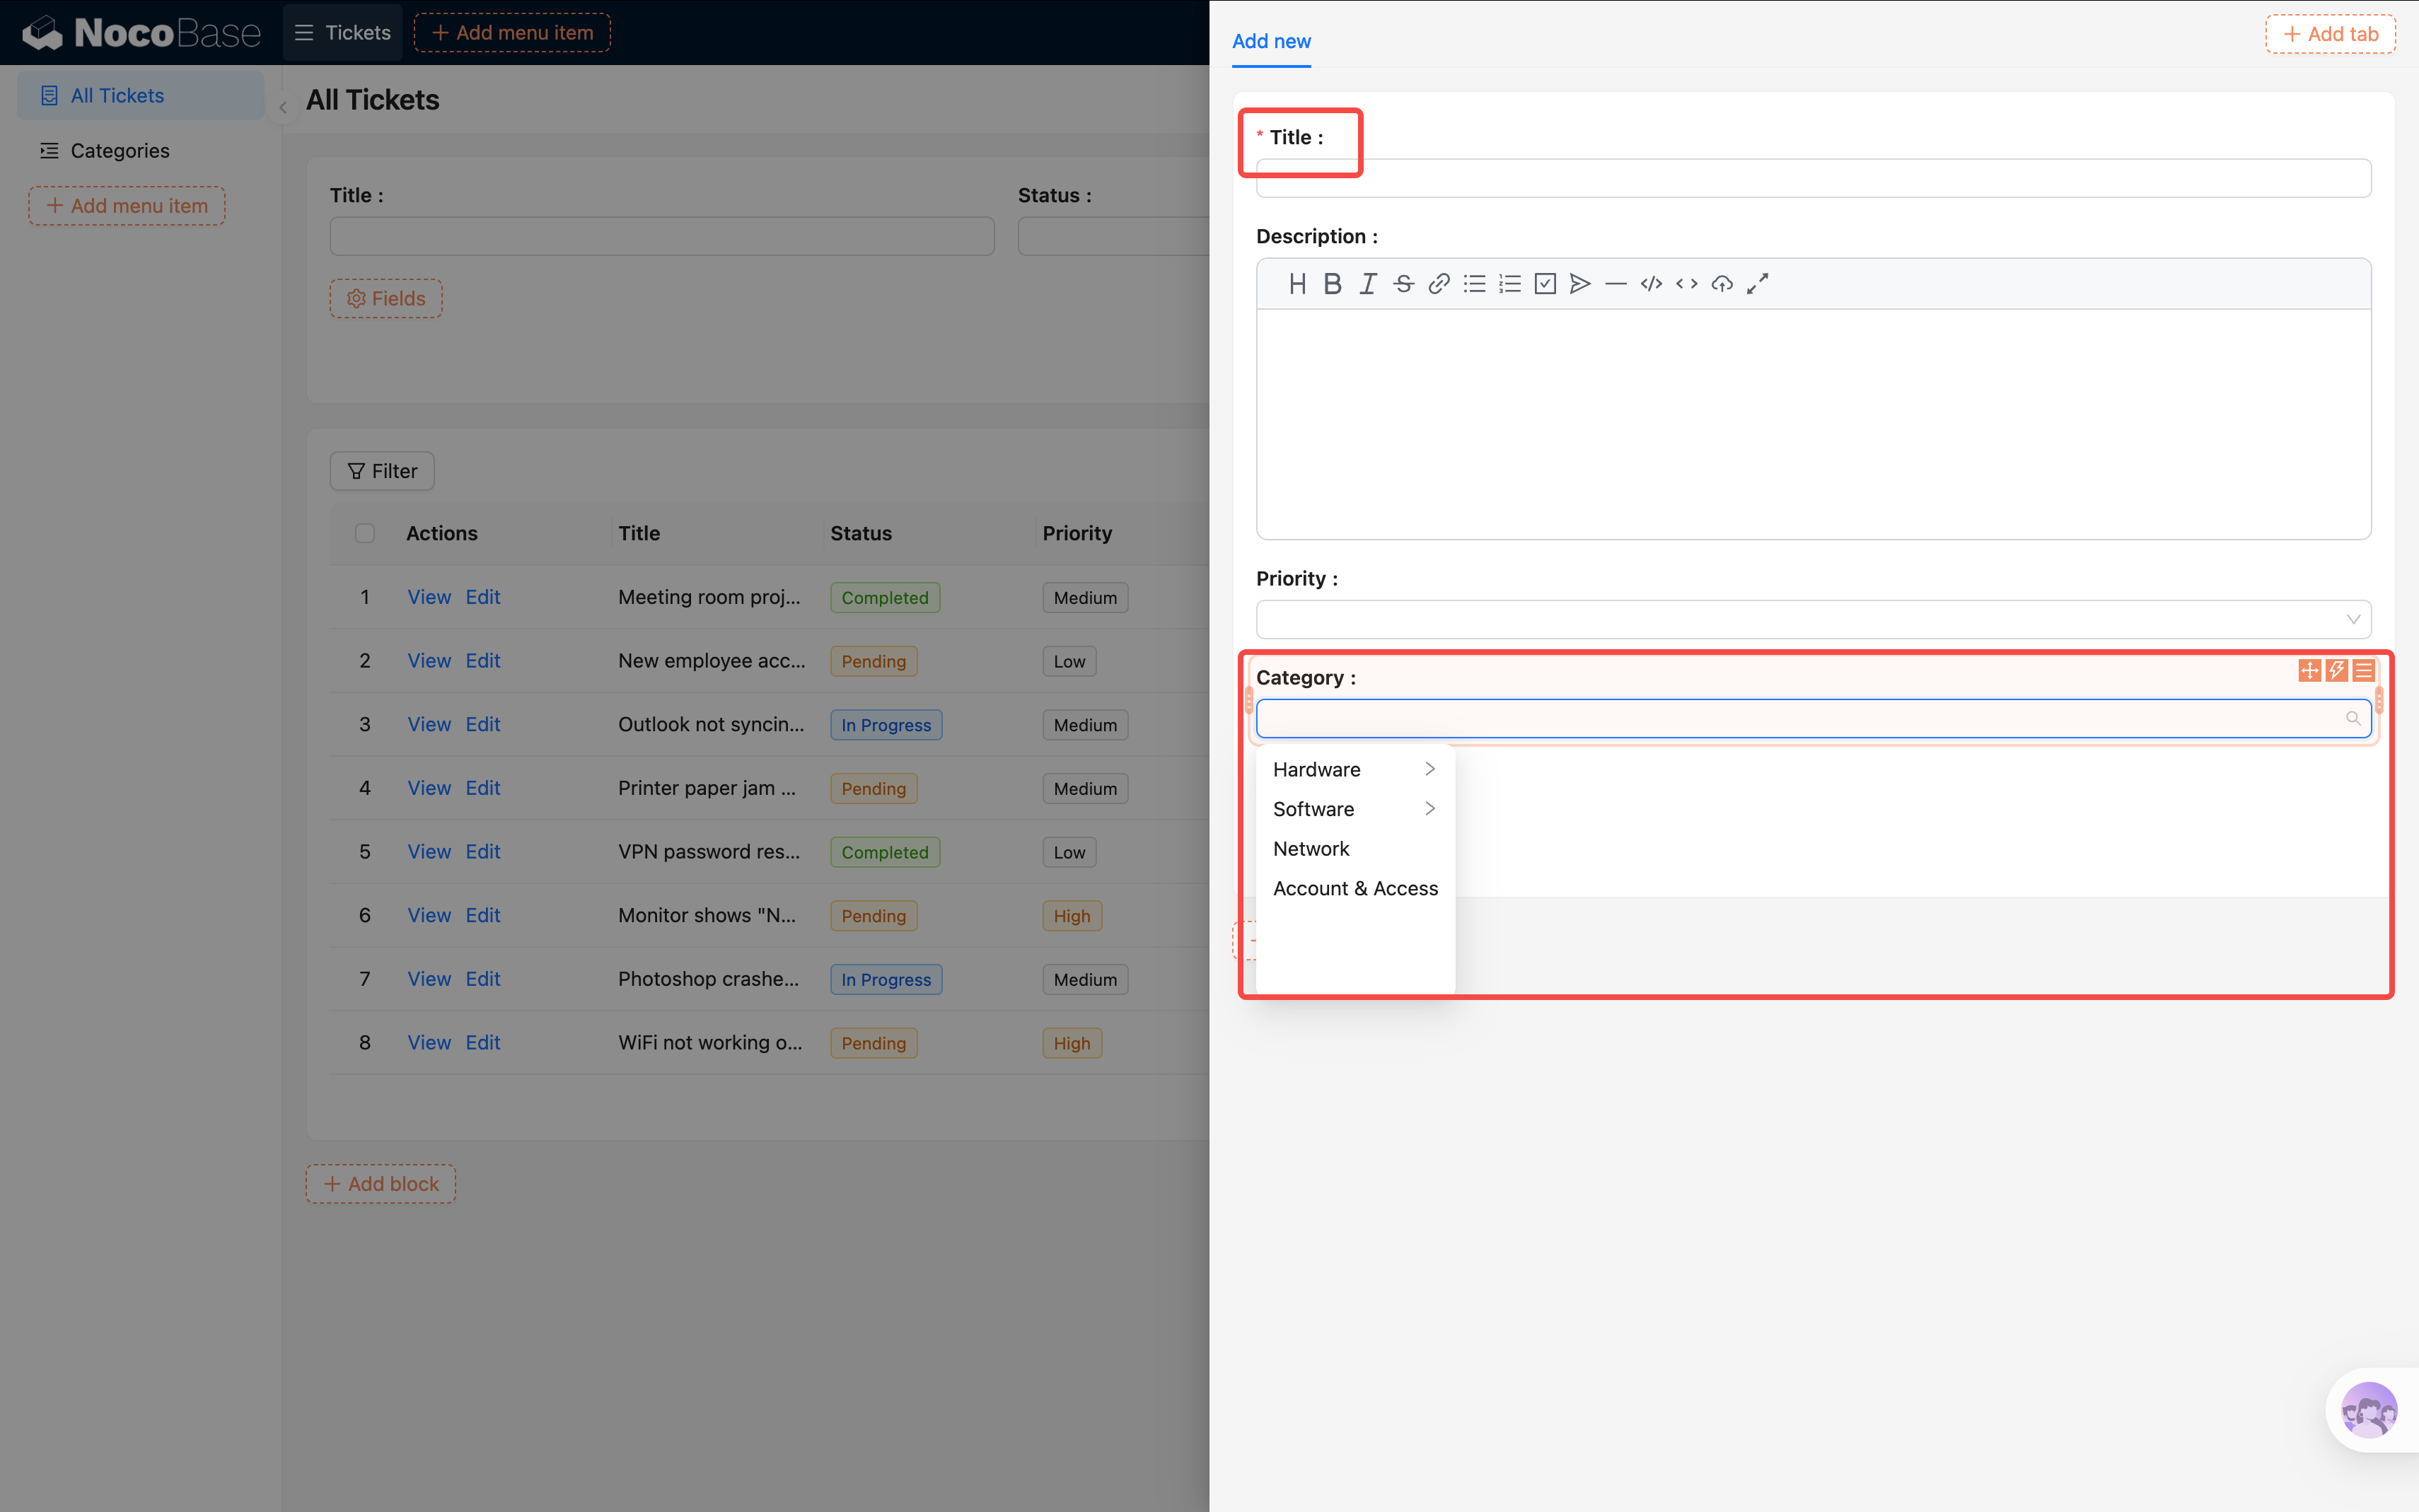Image resolution: width=2419 pixels, height=1512 pixels.
Task: Insert code block with </> icon
Action: click(1651, 284)
